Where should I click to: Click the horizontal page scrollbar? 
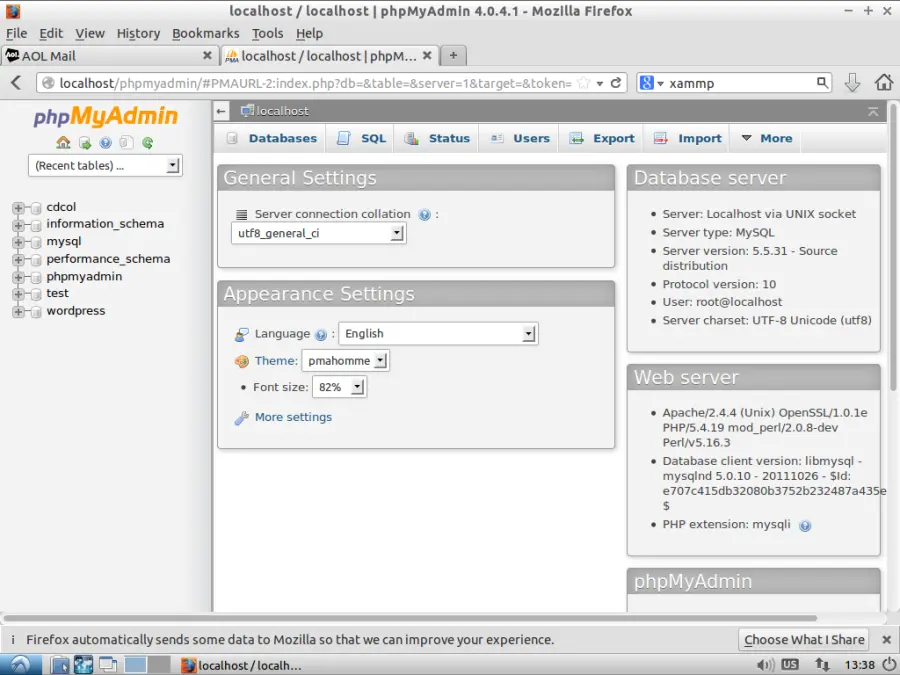[x=410, y=618]
